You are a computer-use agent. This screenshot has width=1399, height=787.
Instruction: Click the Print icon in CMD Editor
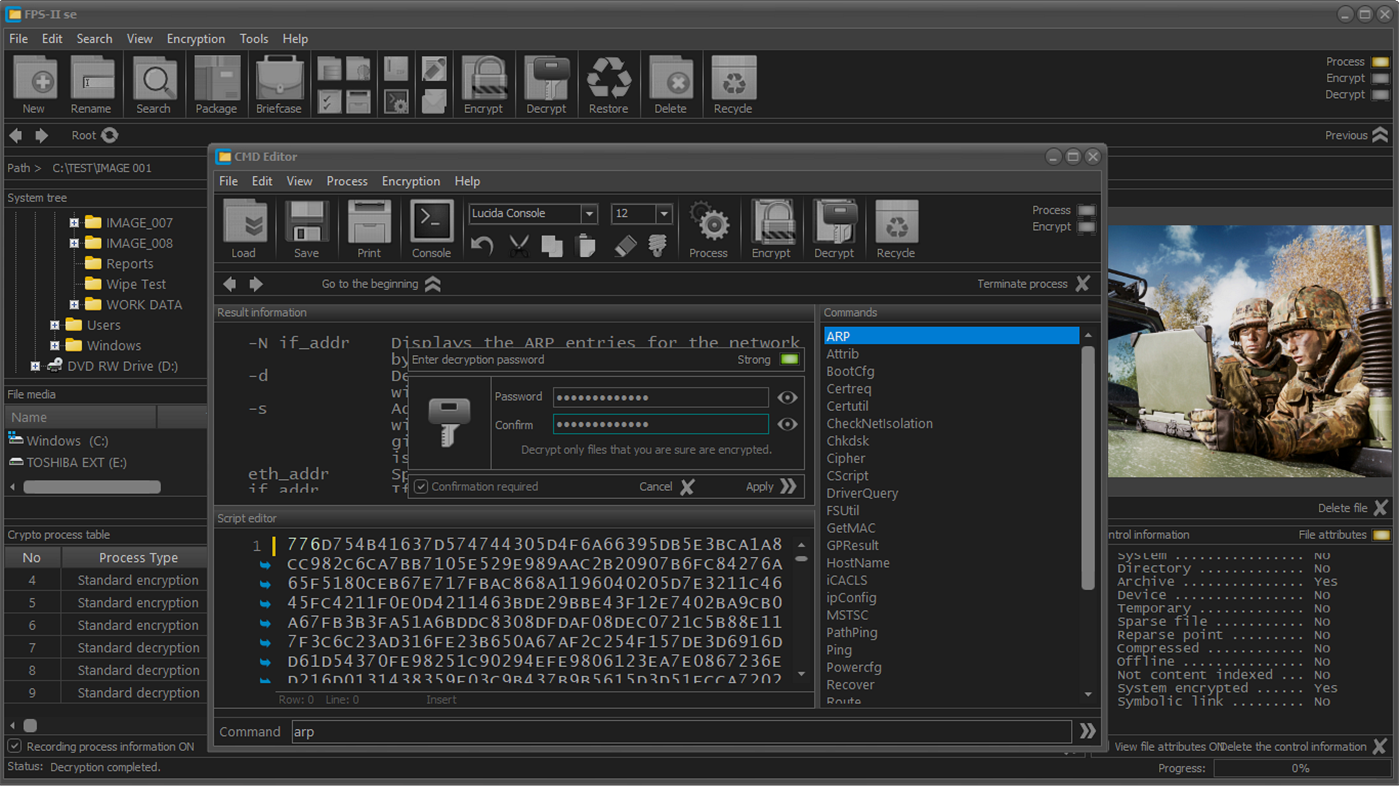coord(368,227)
